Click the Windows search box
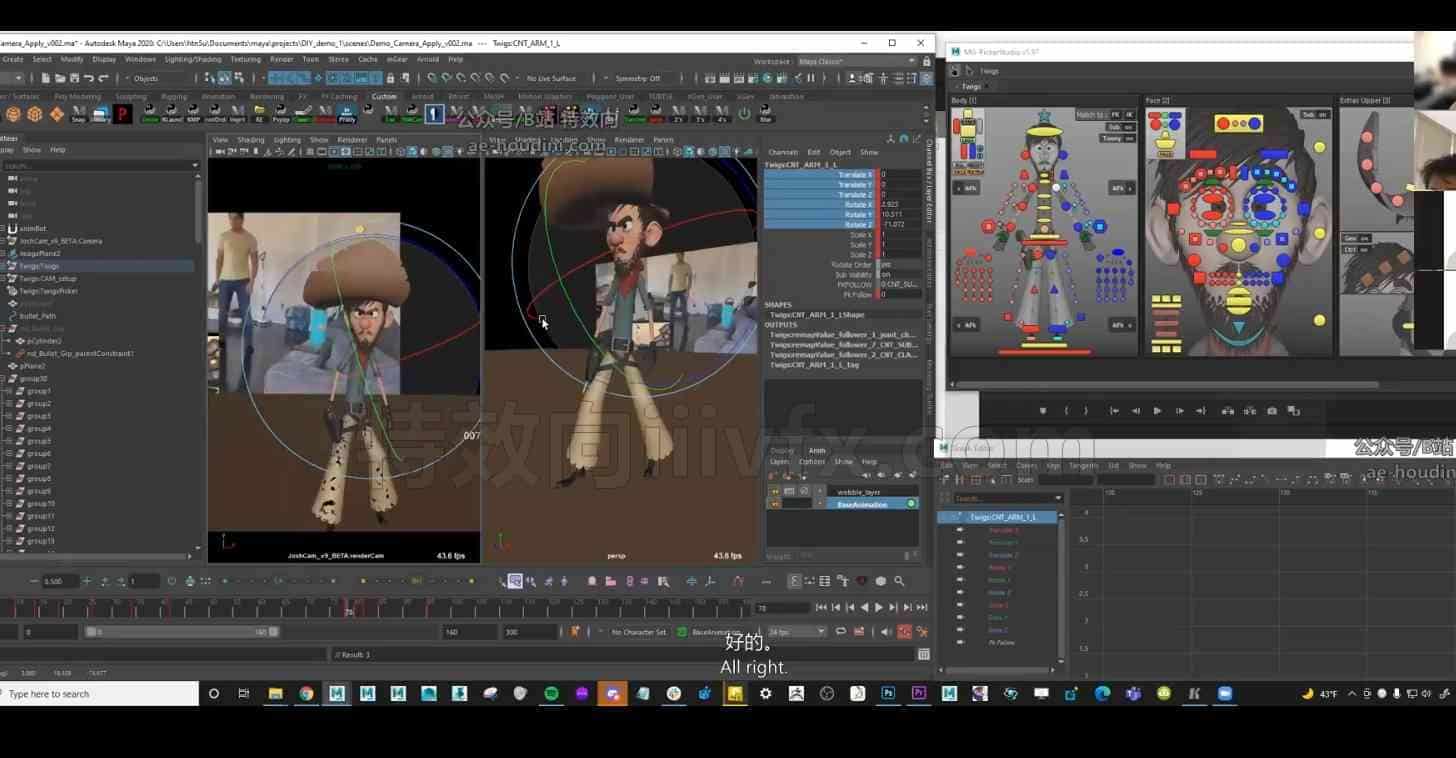 (99, 693)
